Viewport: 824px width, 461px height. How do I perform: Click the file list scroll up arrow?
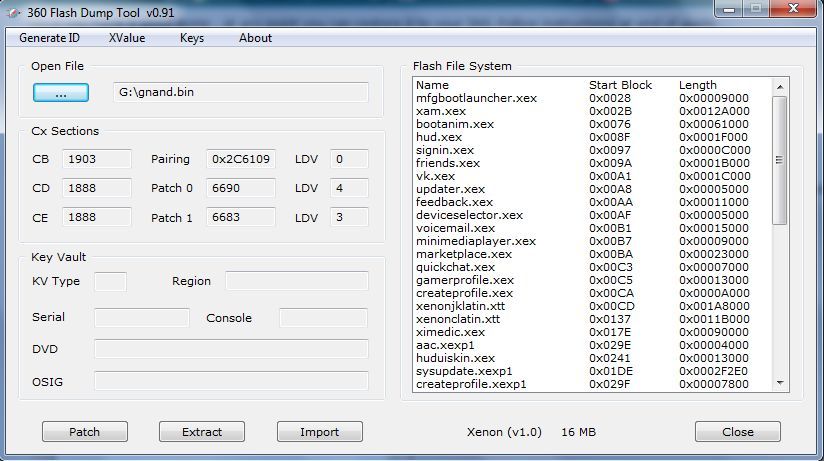pos(780,87)
